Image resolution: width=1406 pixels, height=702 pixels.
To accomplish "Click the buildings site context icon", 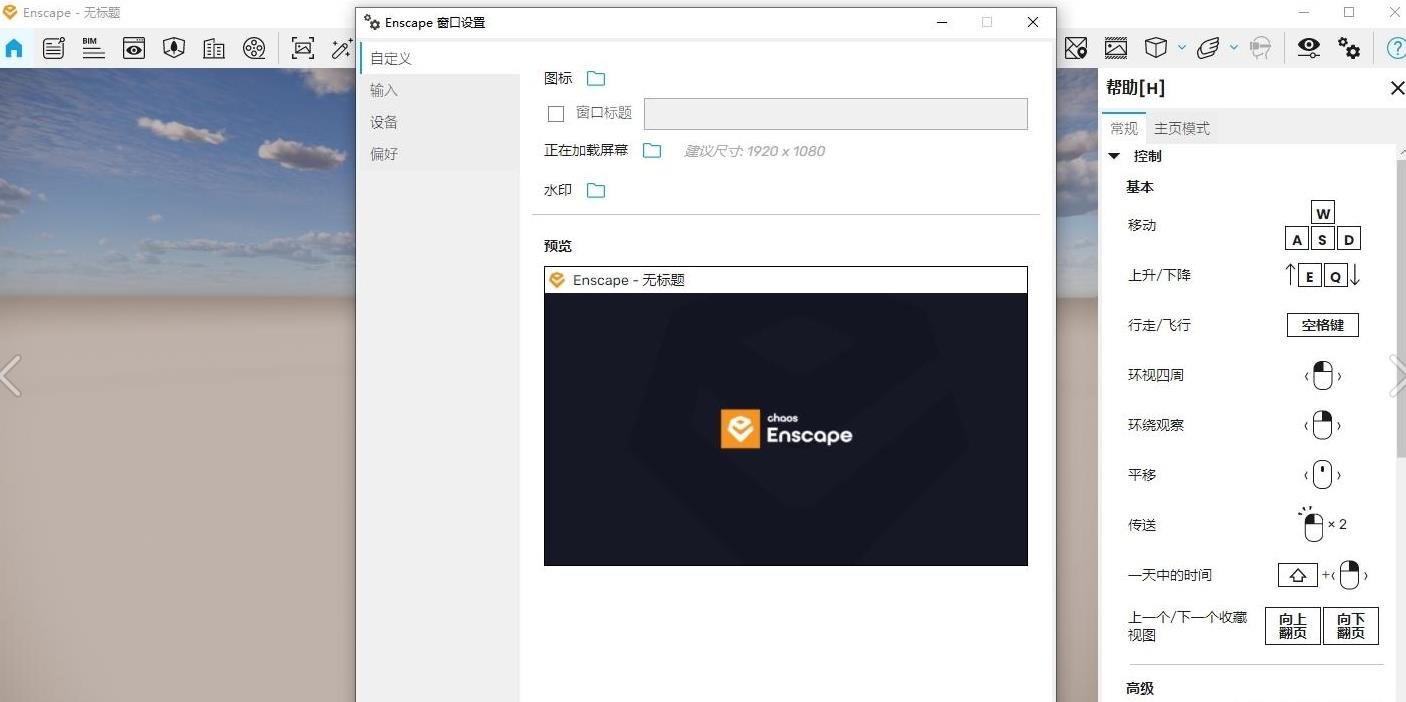I will (x=214, y=47).
